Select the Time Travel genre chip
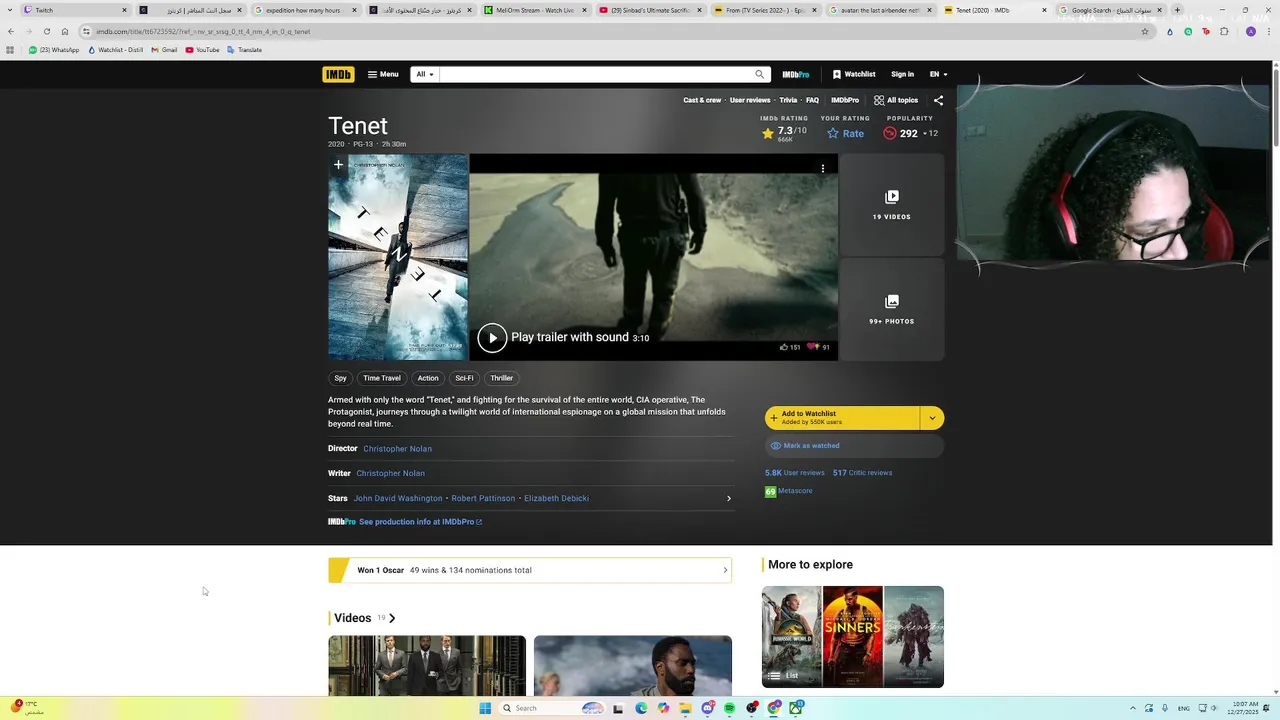This screenshot has width=1280, height=720. click(382, 378)
